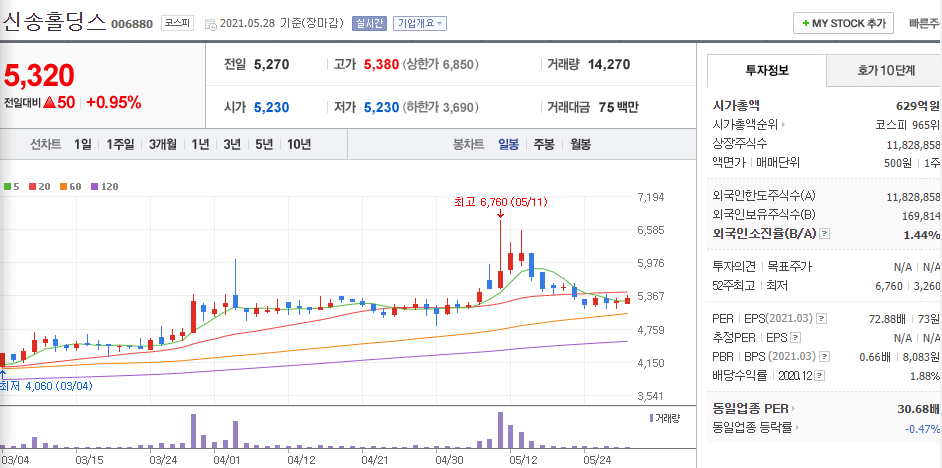This screenshot has width=942, height=468.
Task: Click 외국인소진율 value 1.44%
Action: tap(922, 234)
